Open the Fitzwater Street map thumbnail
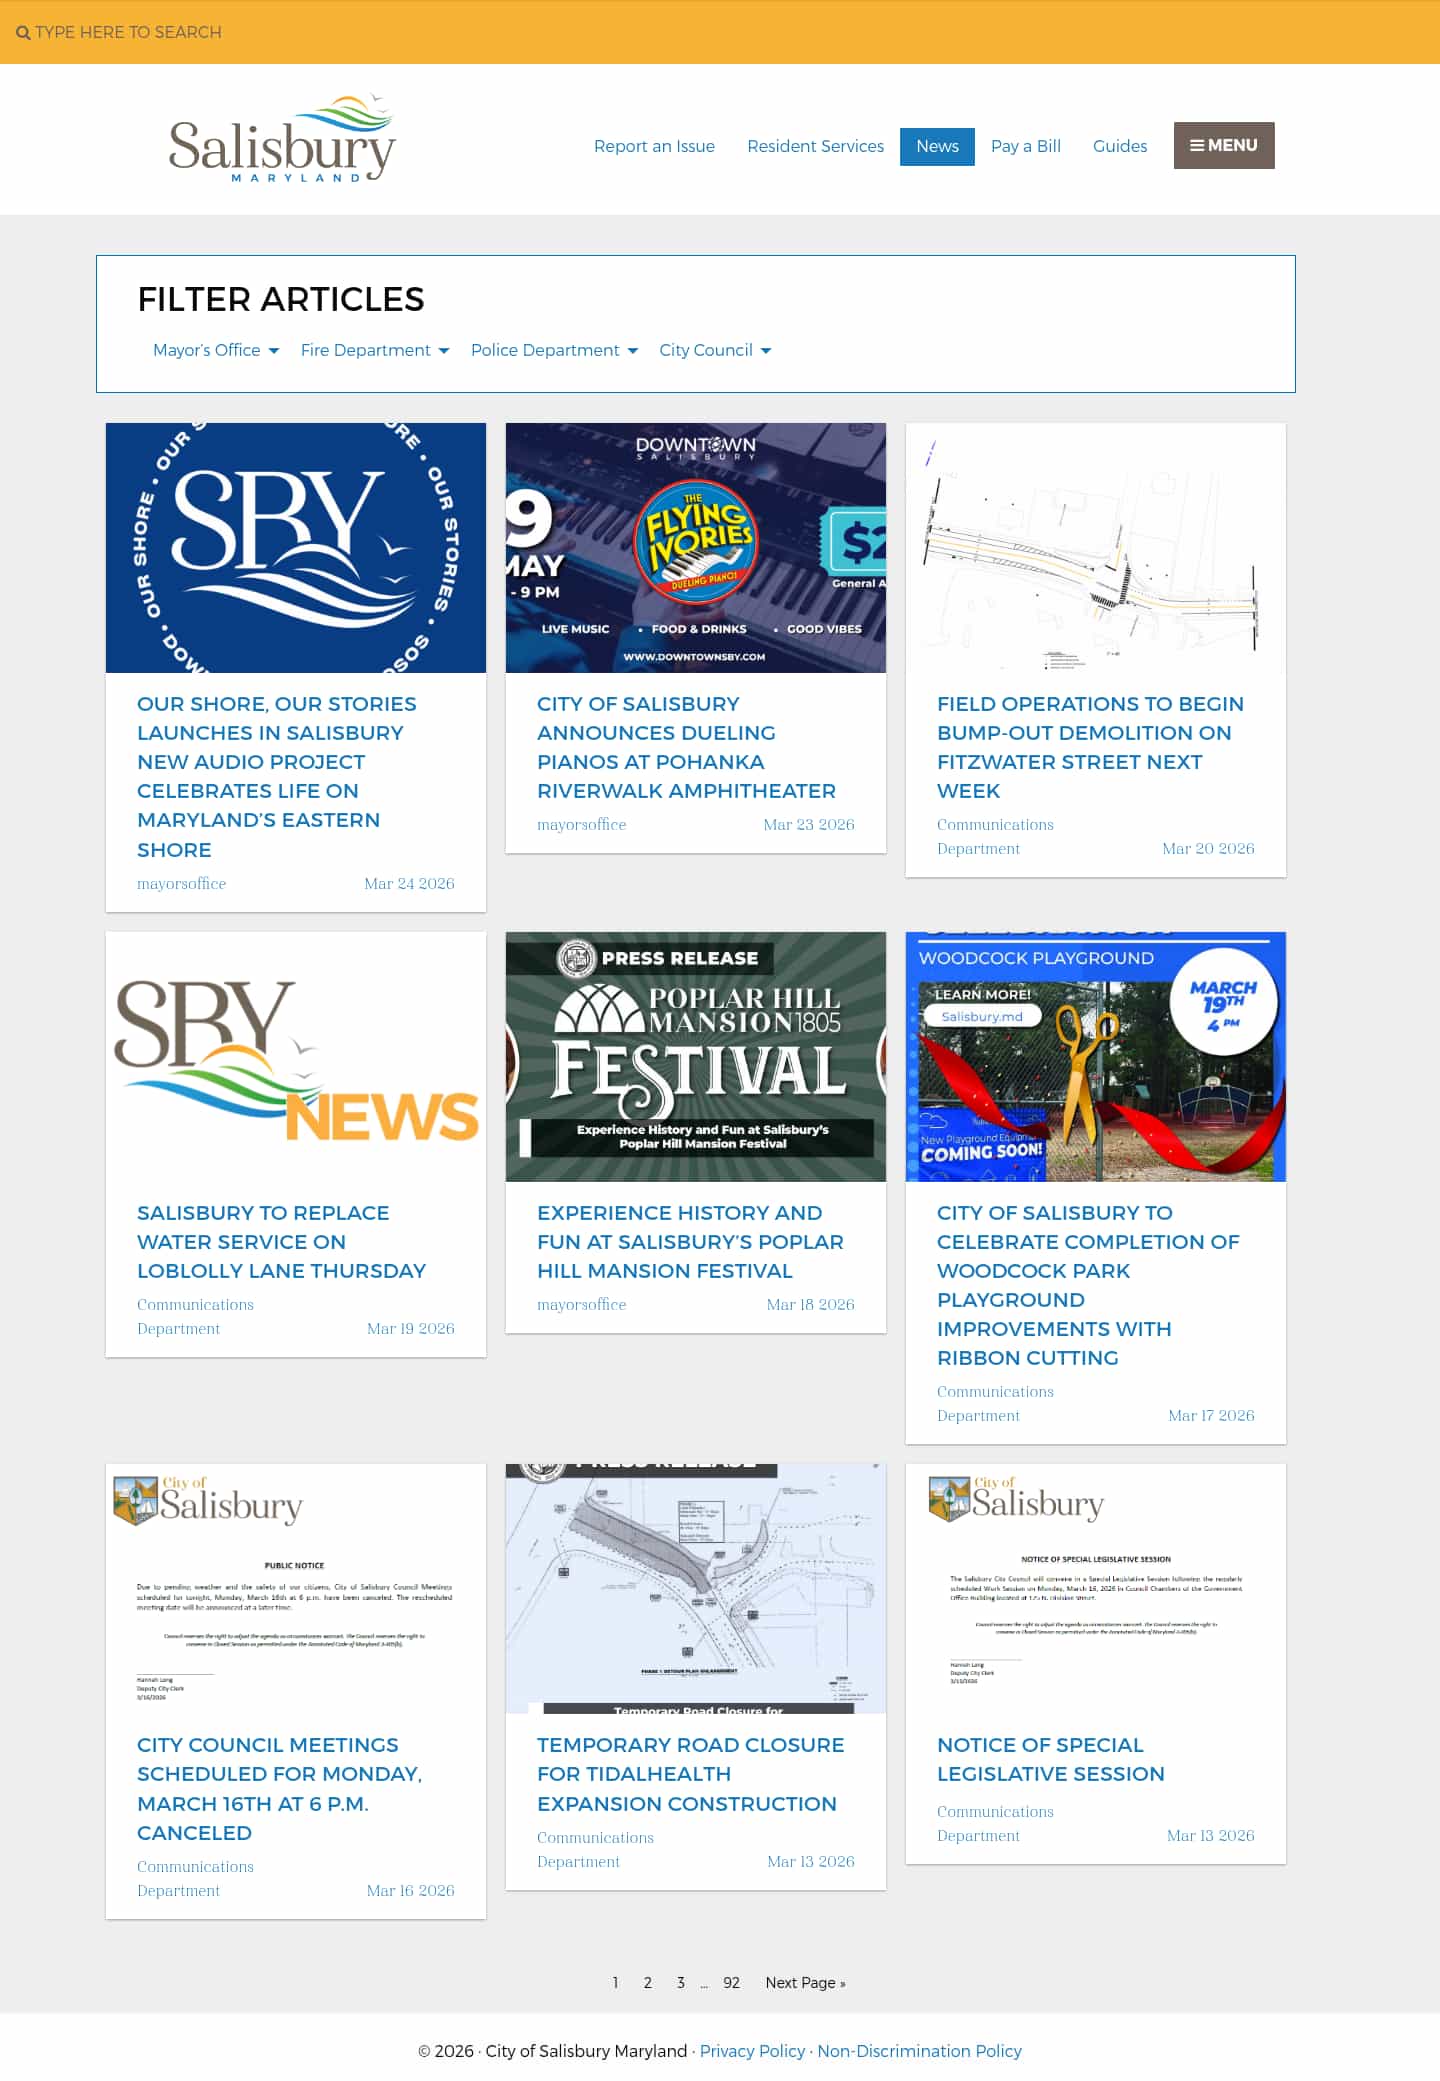Image resolution: width=1440 pixels, height=2081 pixels. (1096, 548)
